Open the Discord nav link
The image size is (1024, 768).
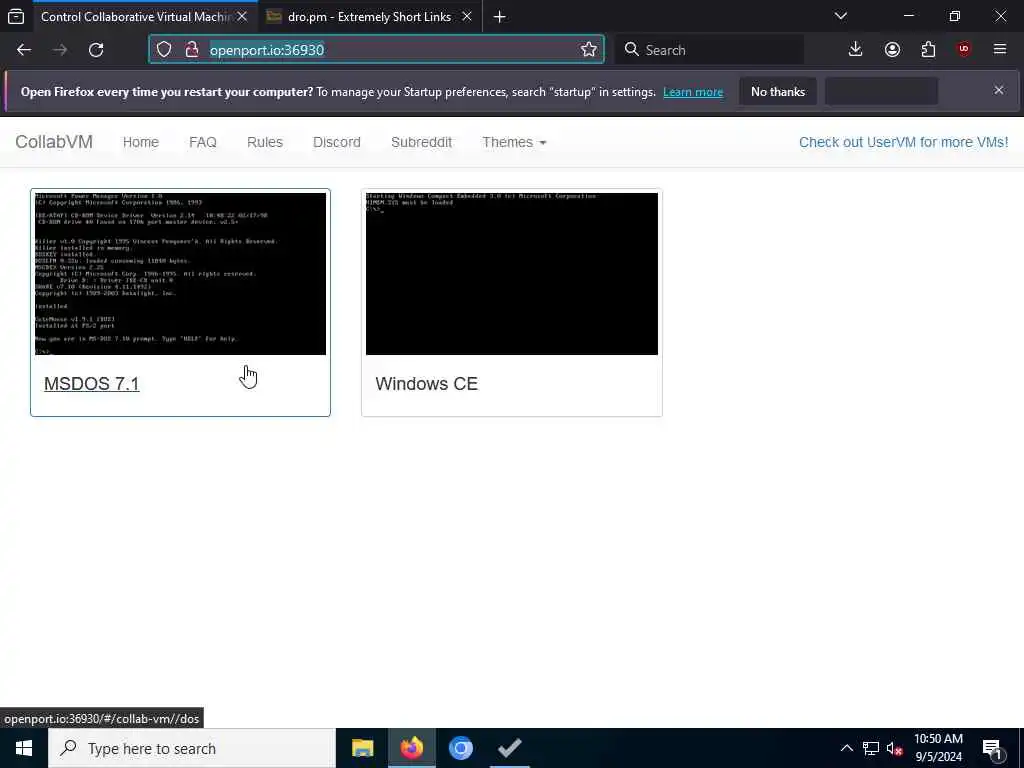(336, 142)
